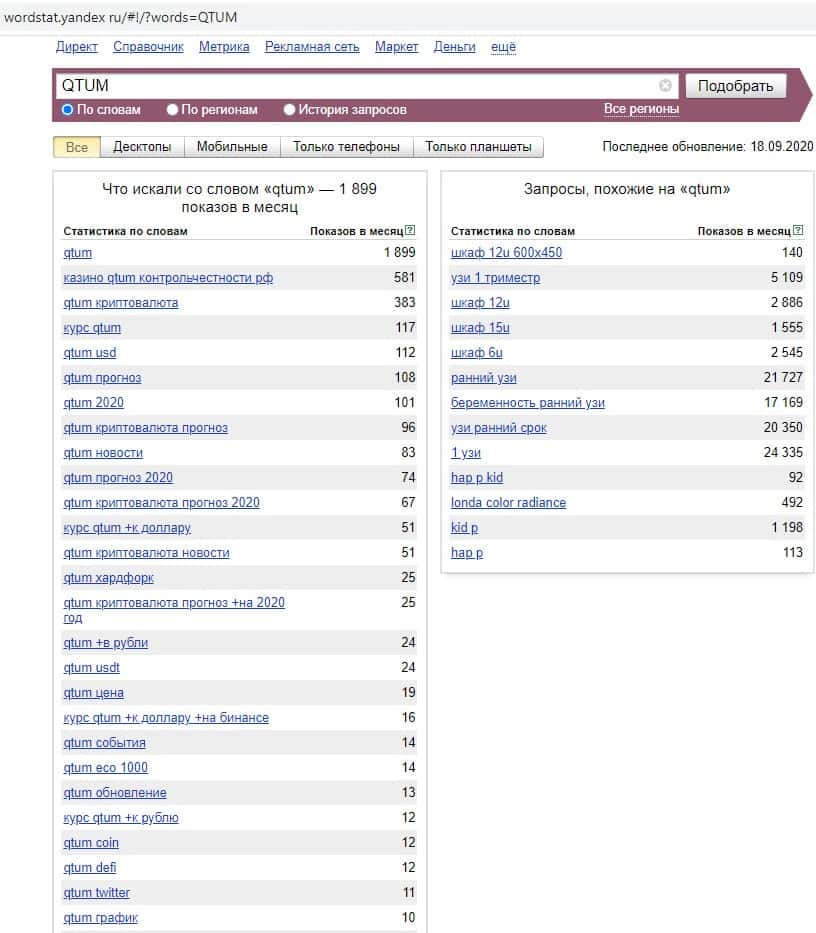
Task: Select the «Только телефоны» tab
Action: [346, 147]
